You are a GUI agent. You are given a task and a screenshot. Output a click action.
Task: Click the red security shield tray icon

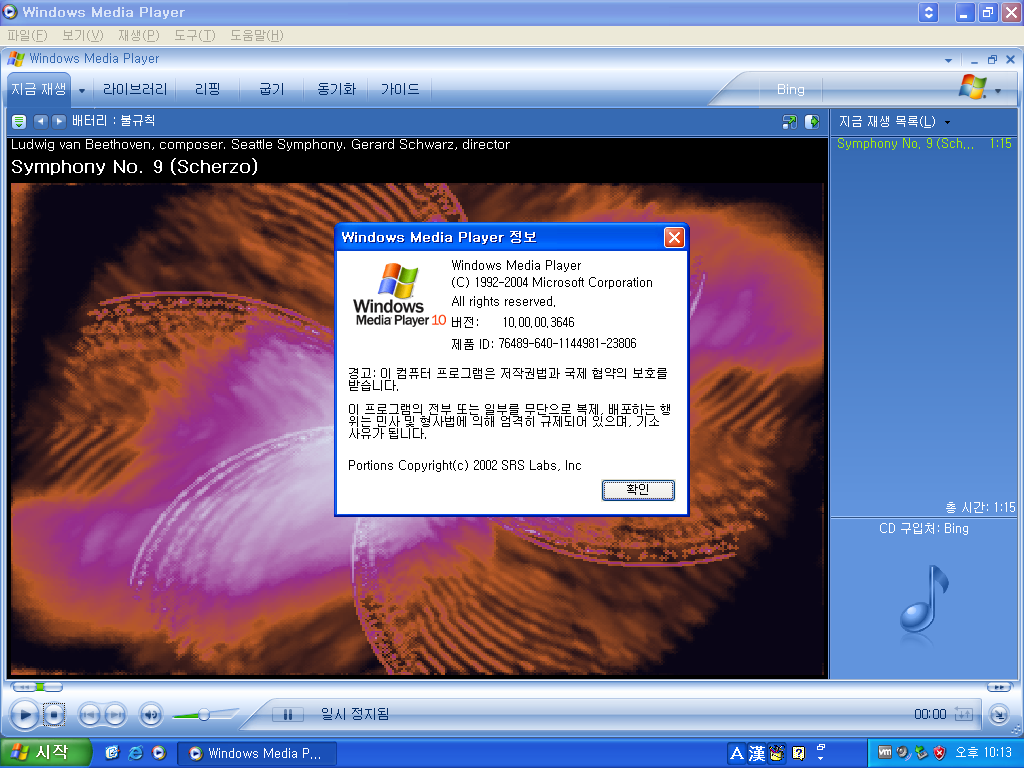tap(939, 753)
